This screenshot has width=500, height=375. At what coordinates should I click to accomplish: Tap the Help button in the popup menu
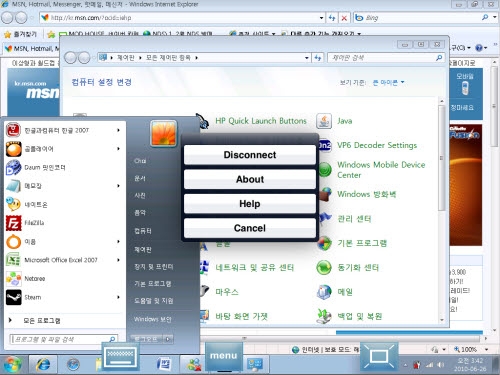tap(250, 203)
